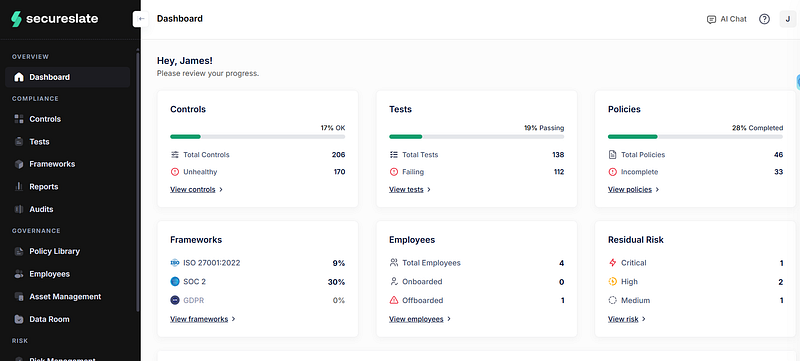This screenshot has width=800, height=361.
Task: Click the Frameworks cube icon in sidebar
Action: [x=19, y=164]
